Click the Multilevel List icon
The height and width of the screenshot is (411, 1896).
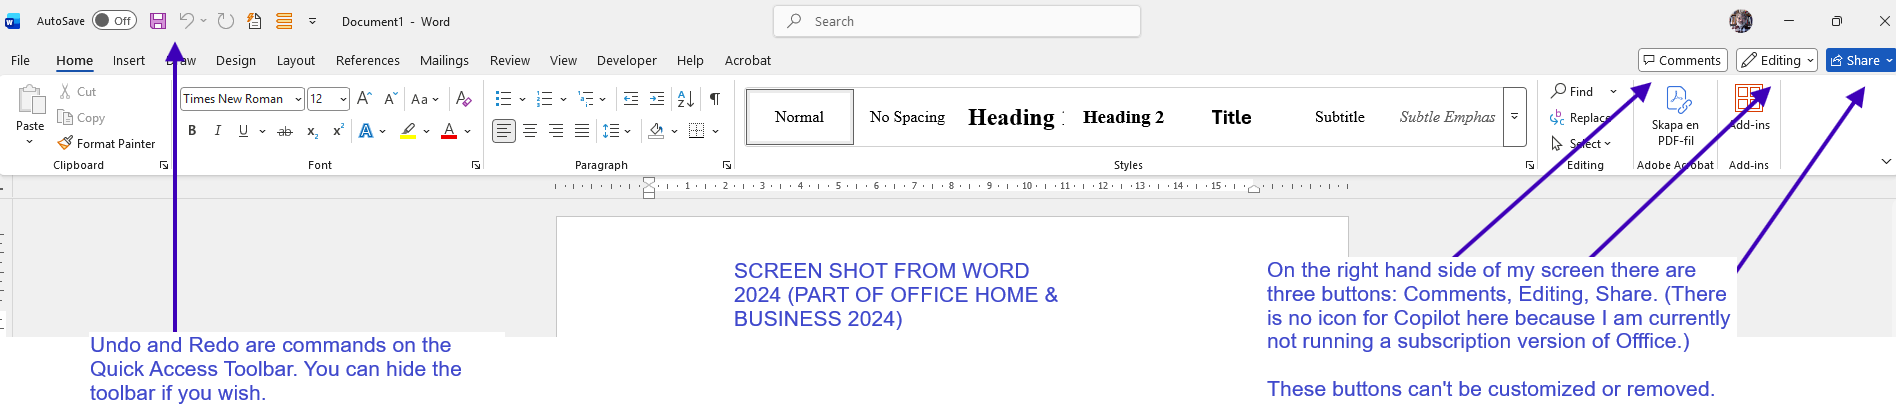coord(586,99)
